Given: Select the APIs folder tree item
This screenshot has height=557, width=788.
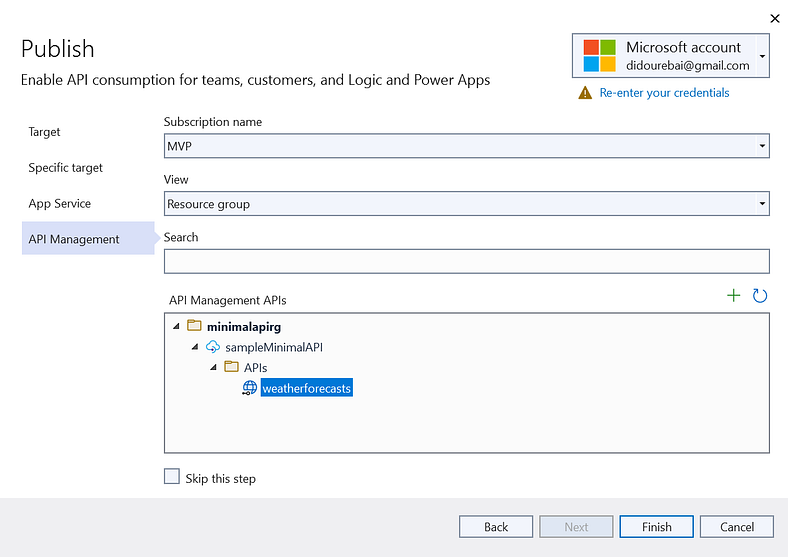Looking at the screenshot, I should pyautogui.click(x=255, y=368).
